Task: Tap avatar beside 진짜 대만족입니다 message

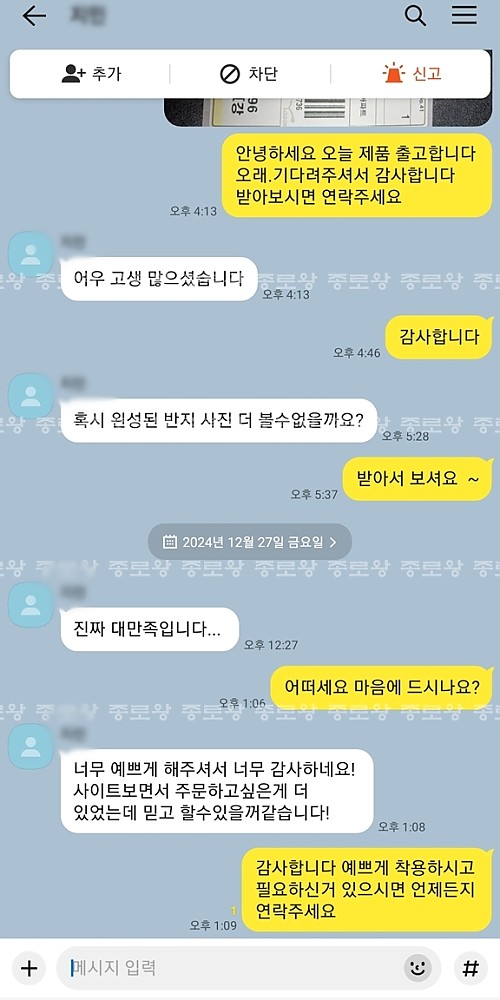Action: [30, 604]
